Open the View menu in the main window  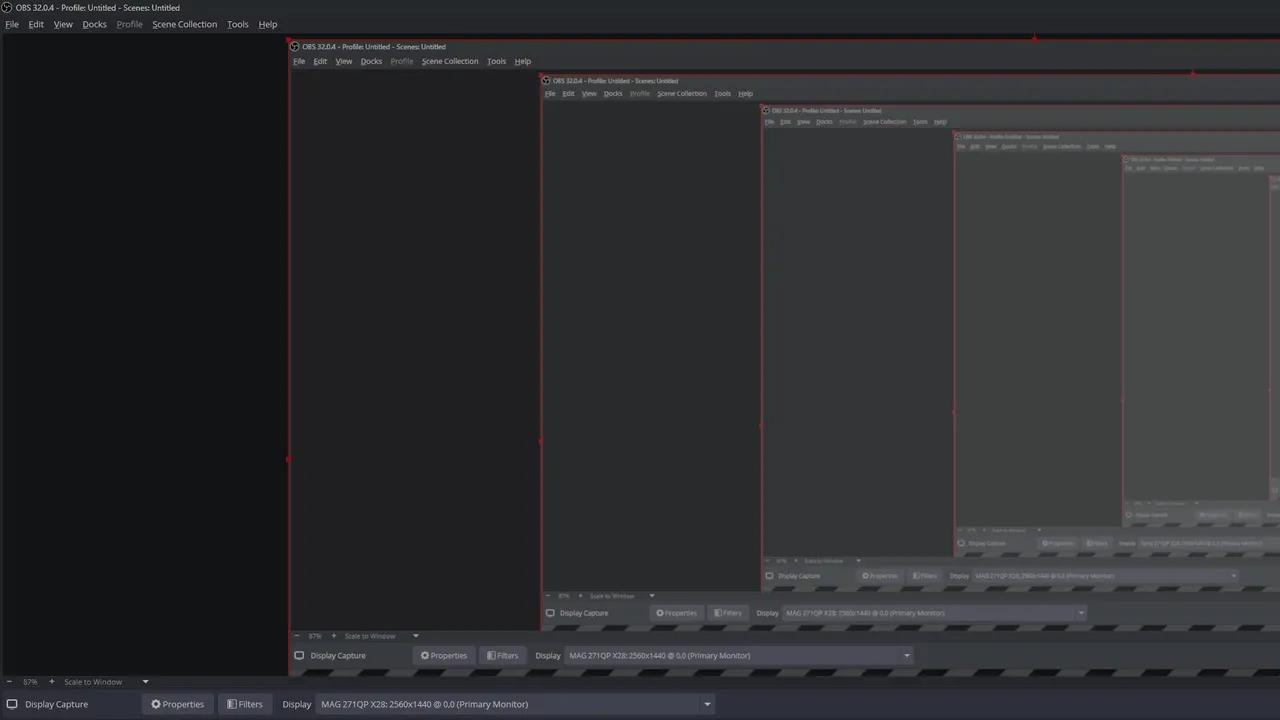click(x=63, y=24)
